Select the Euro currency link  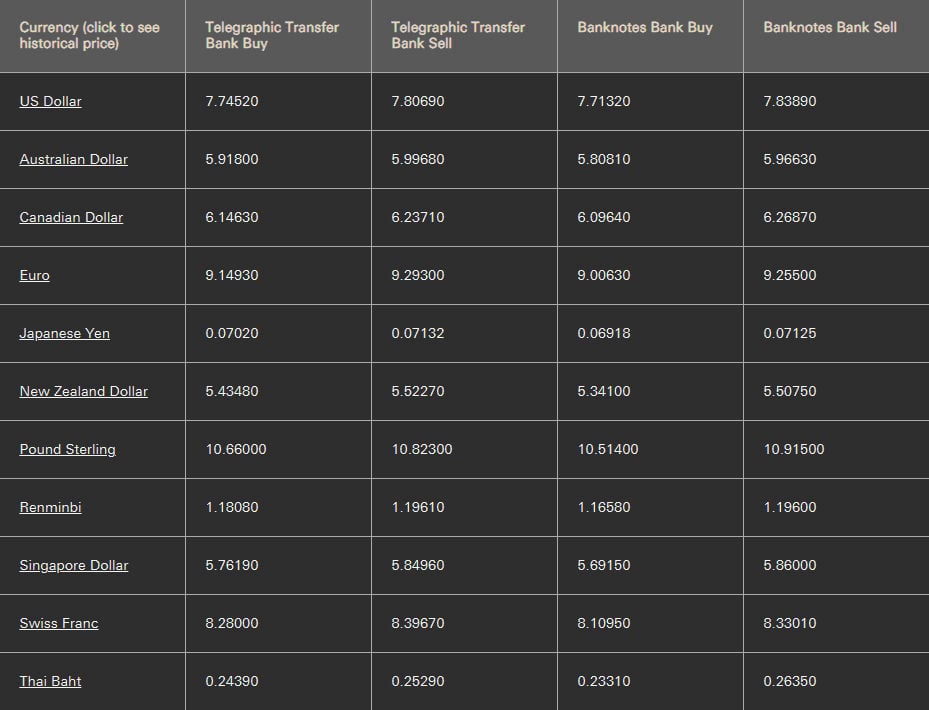pos(34,275)
